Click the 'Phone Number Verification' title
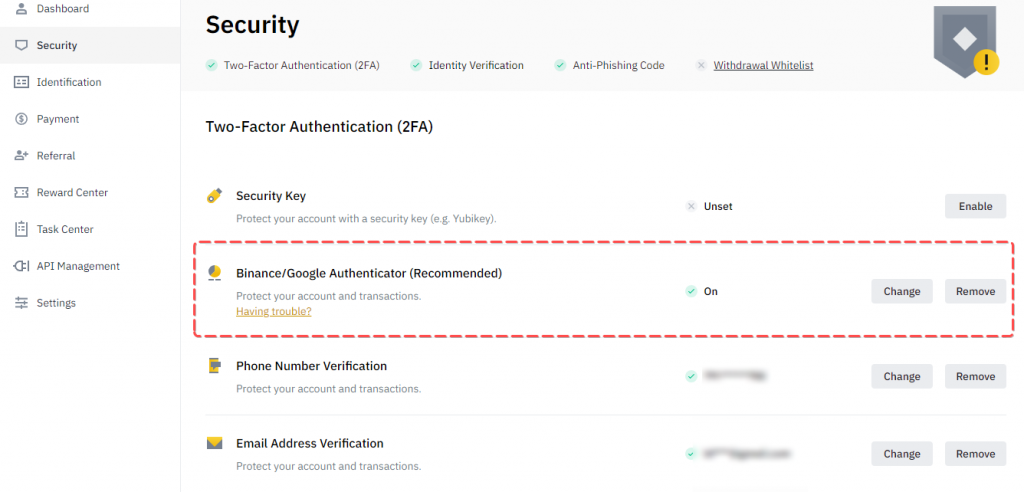 click(312, 366)
